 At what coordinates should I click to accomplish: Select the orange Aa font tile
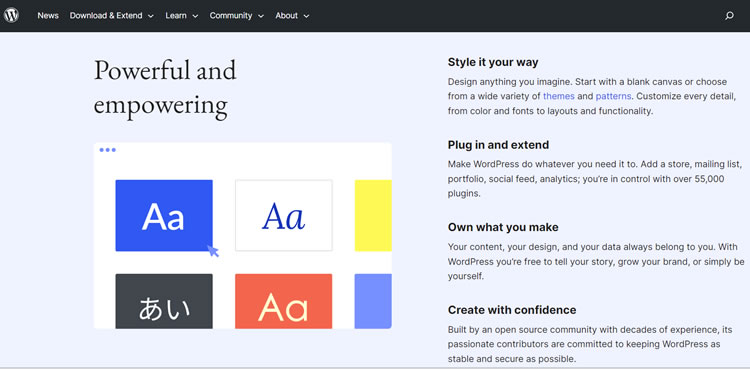point(284,301)
